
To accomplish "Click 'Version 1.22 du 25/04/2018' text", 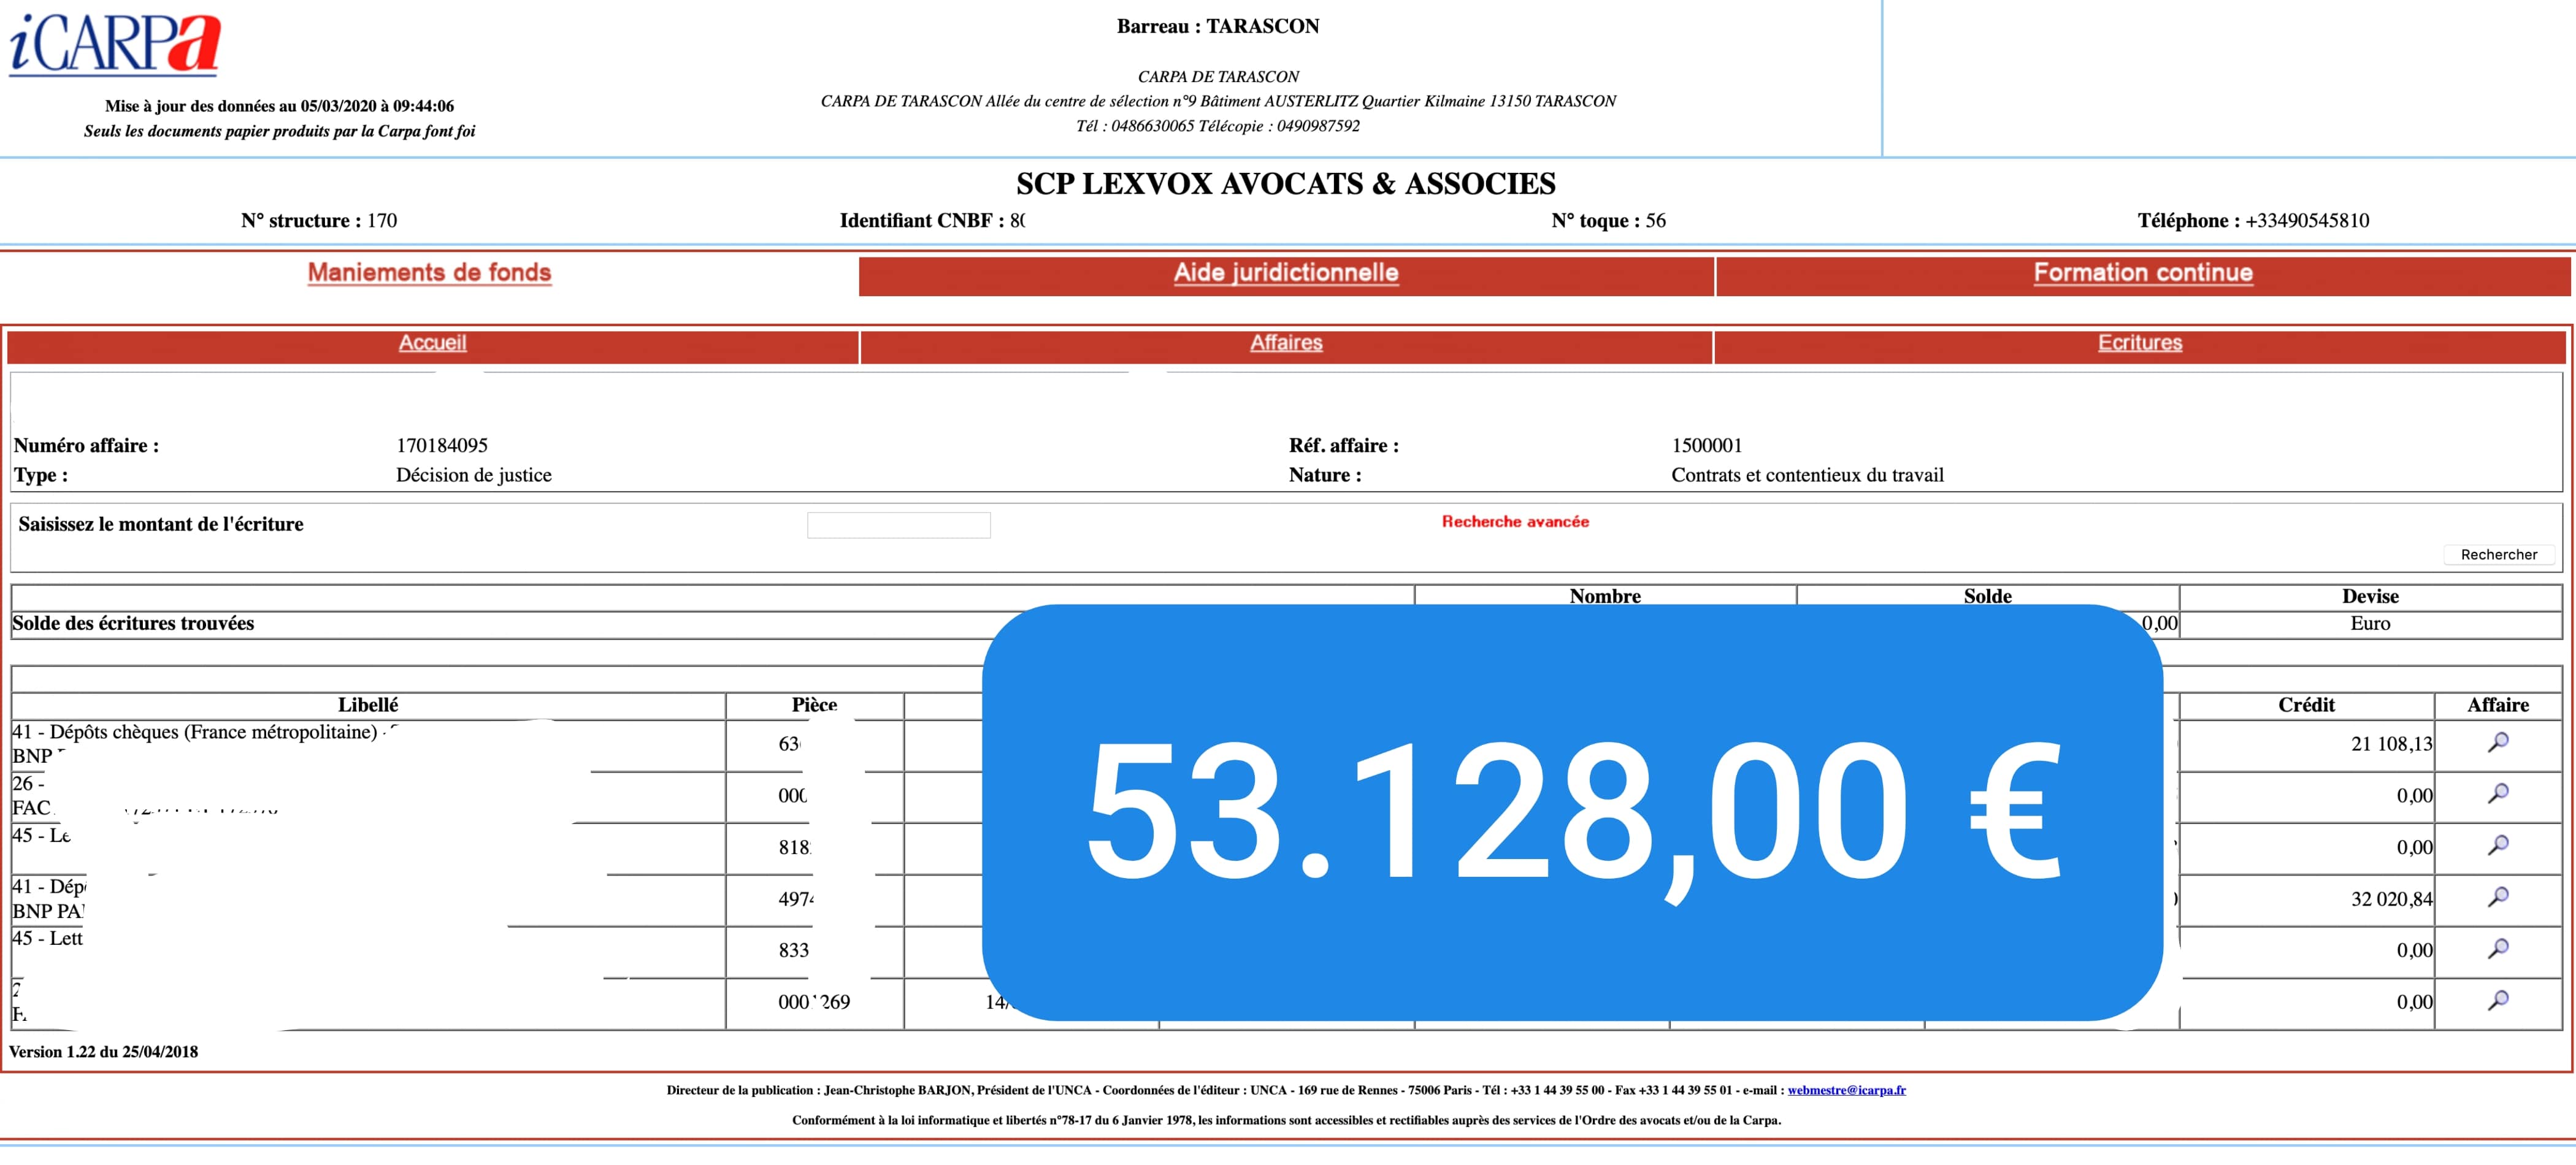I will [103, 1052].
